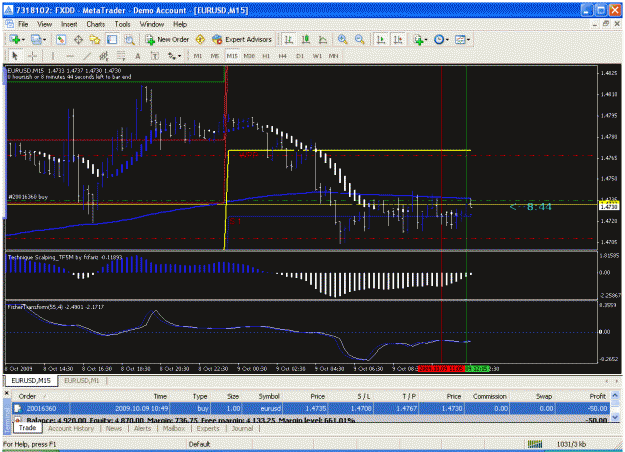
Task: Open the Insert menu
Action: (69, 24)
